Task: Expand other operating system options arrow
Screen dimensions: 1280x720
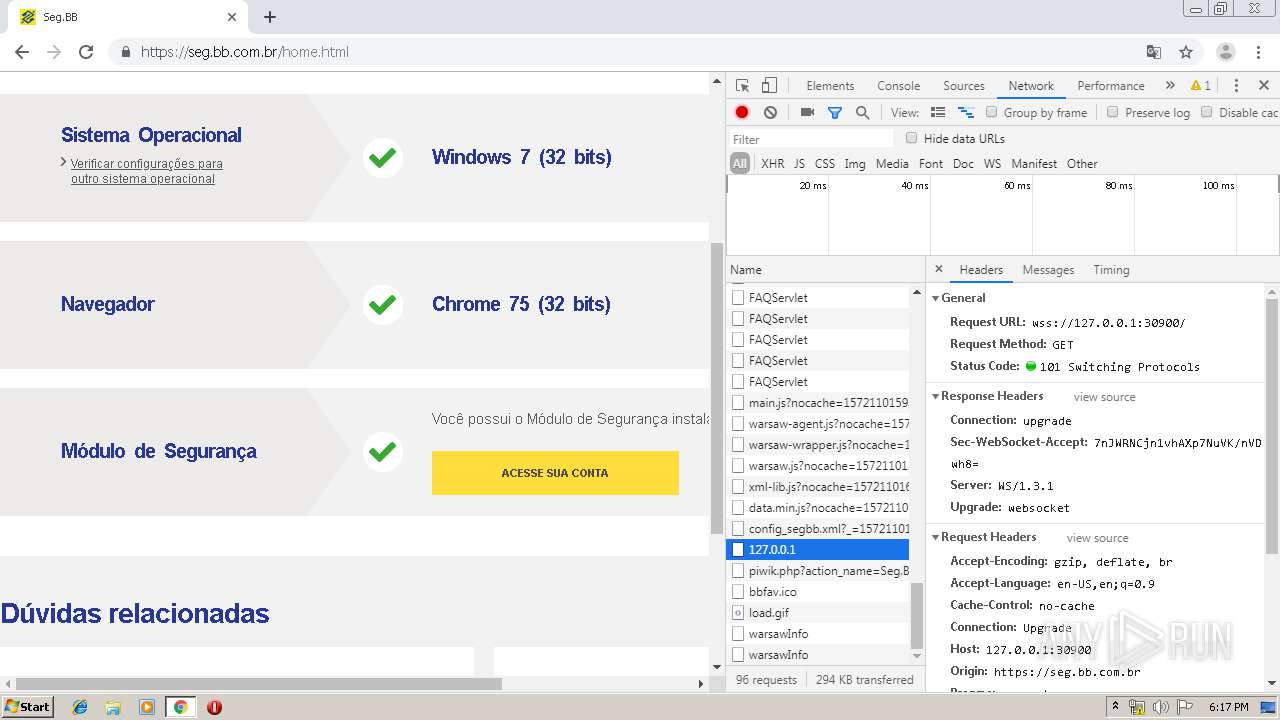Action: click(x=64, y=162)
